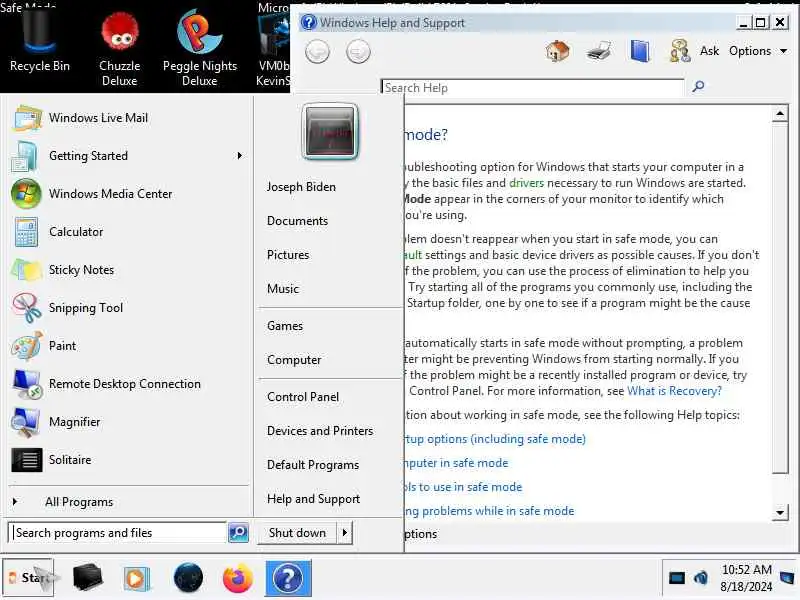Select Peggle Nights Deluxe desktop icon

coord(199,48)
